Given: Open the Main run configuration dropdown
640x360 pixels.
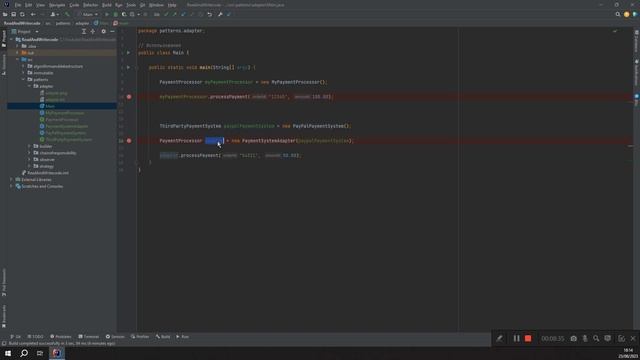Looking at the screenshot, I should [87, 14].
